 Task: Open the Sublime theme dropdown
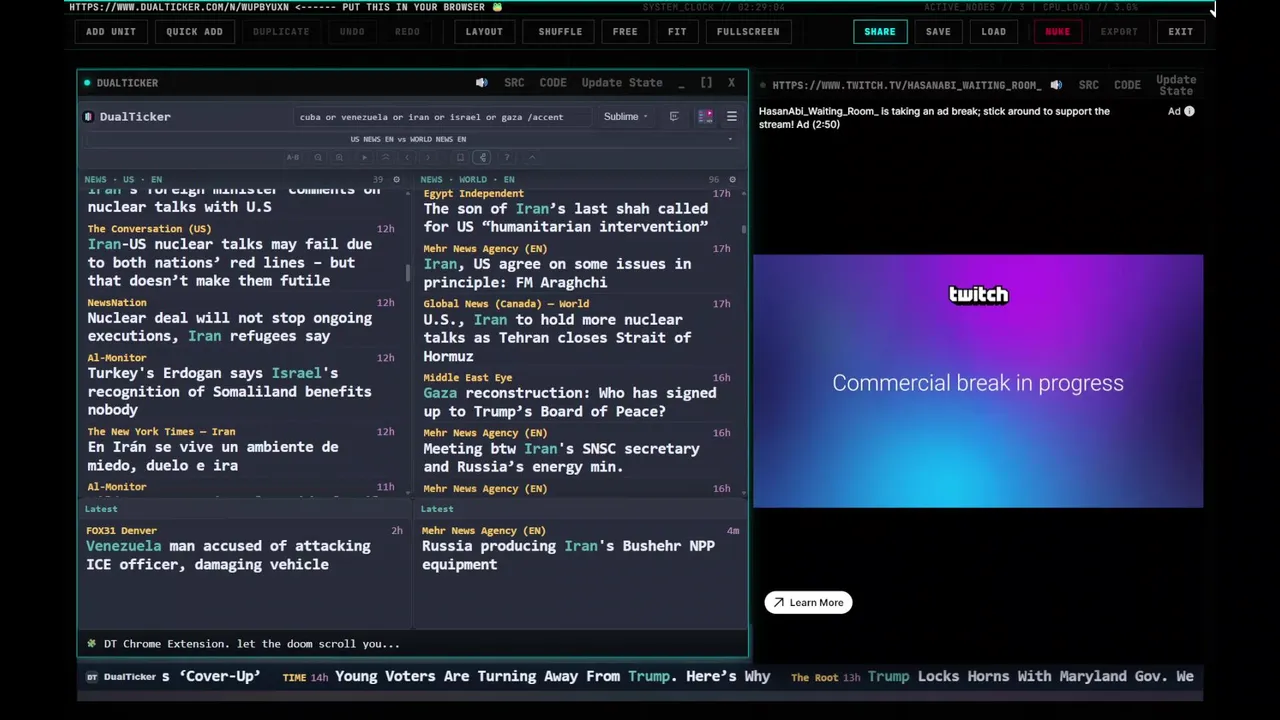625,117
